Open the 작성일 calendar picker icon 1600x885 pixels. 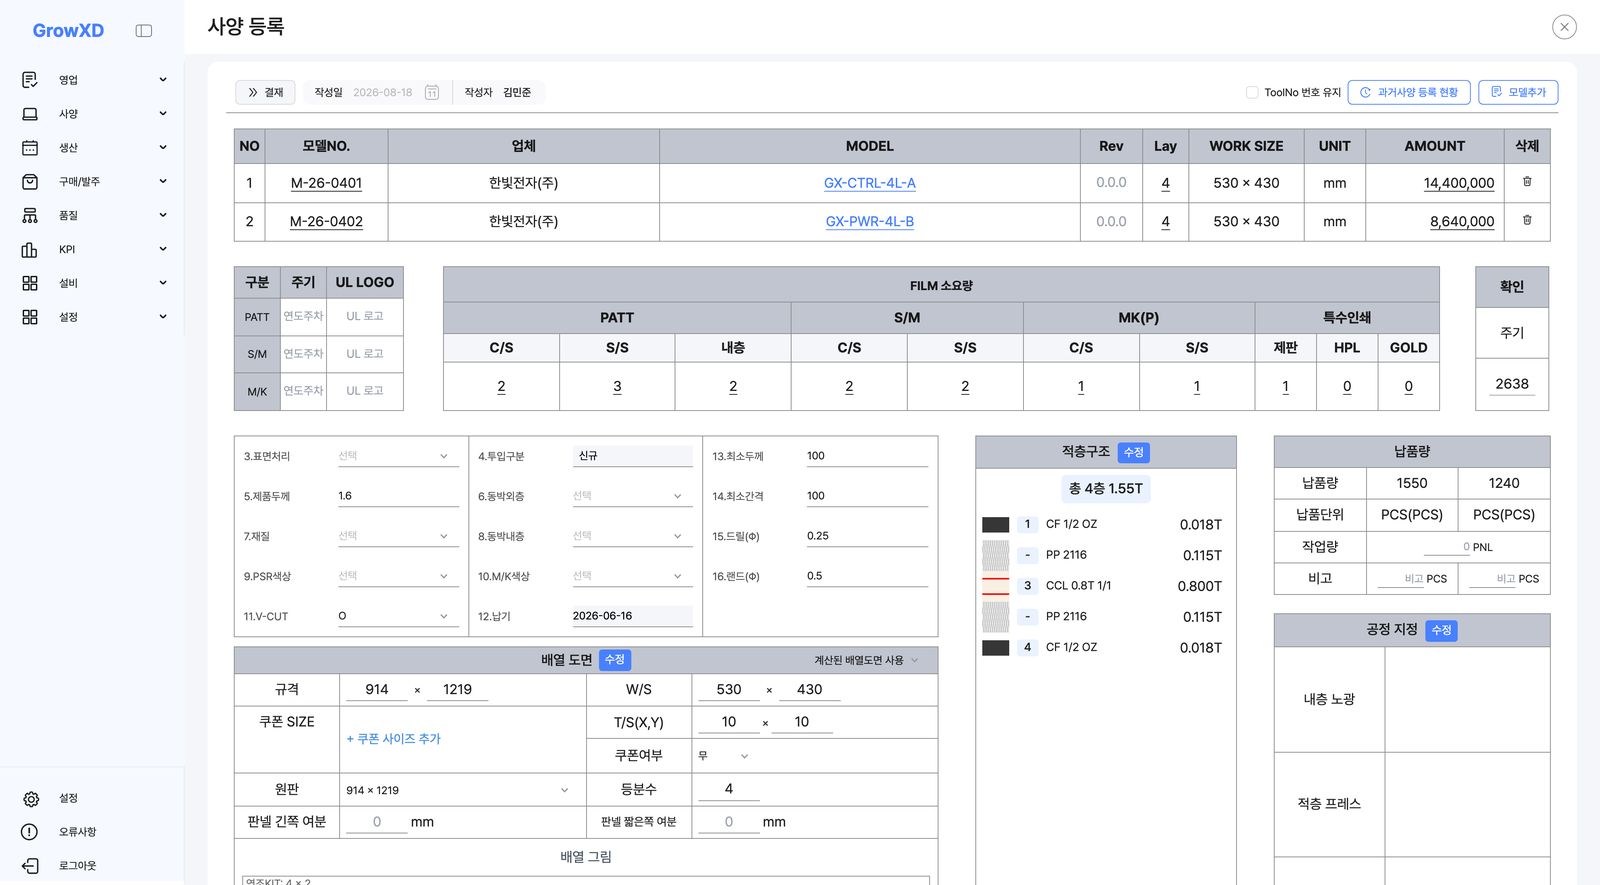tap(432, 92)
